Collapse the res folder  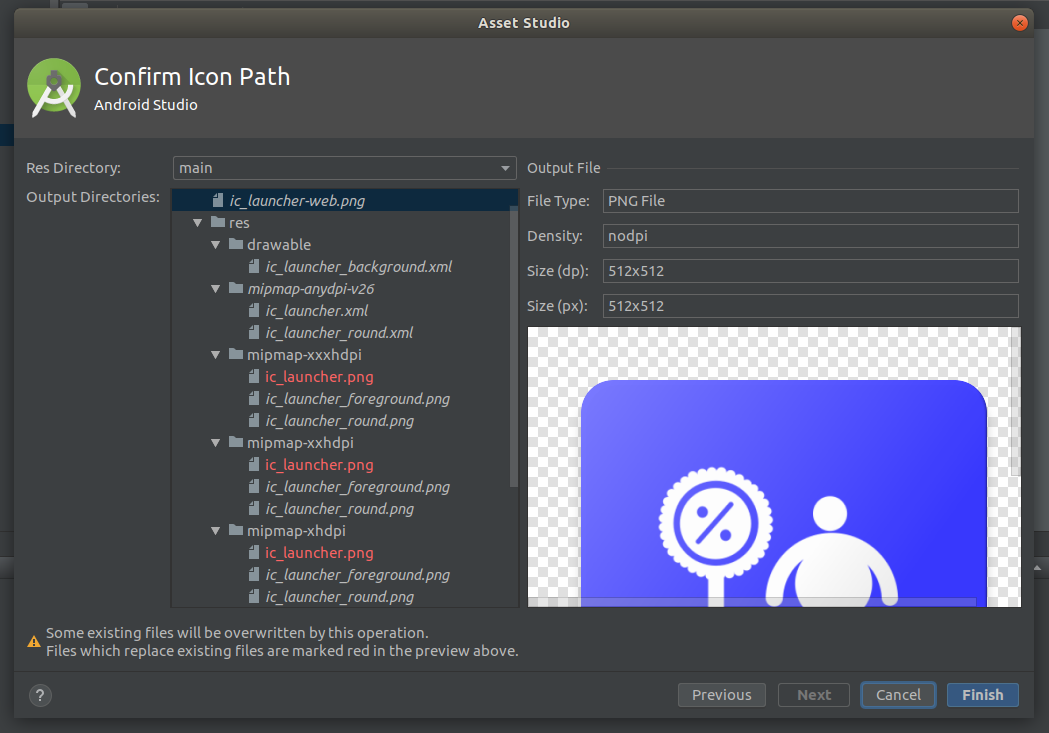(x=197, y=222)
